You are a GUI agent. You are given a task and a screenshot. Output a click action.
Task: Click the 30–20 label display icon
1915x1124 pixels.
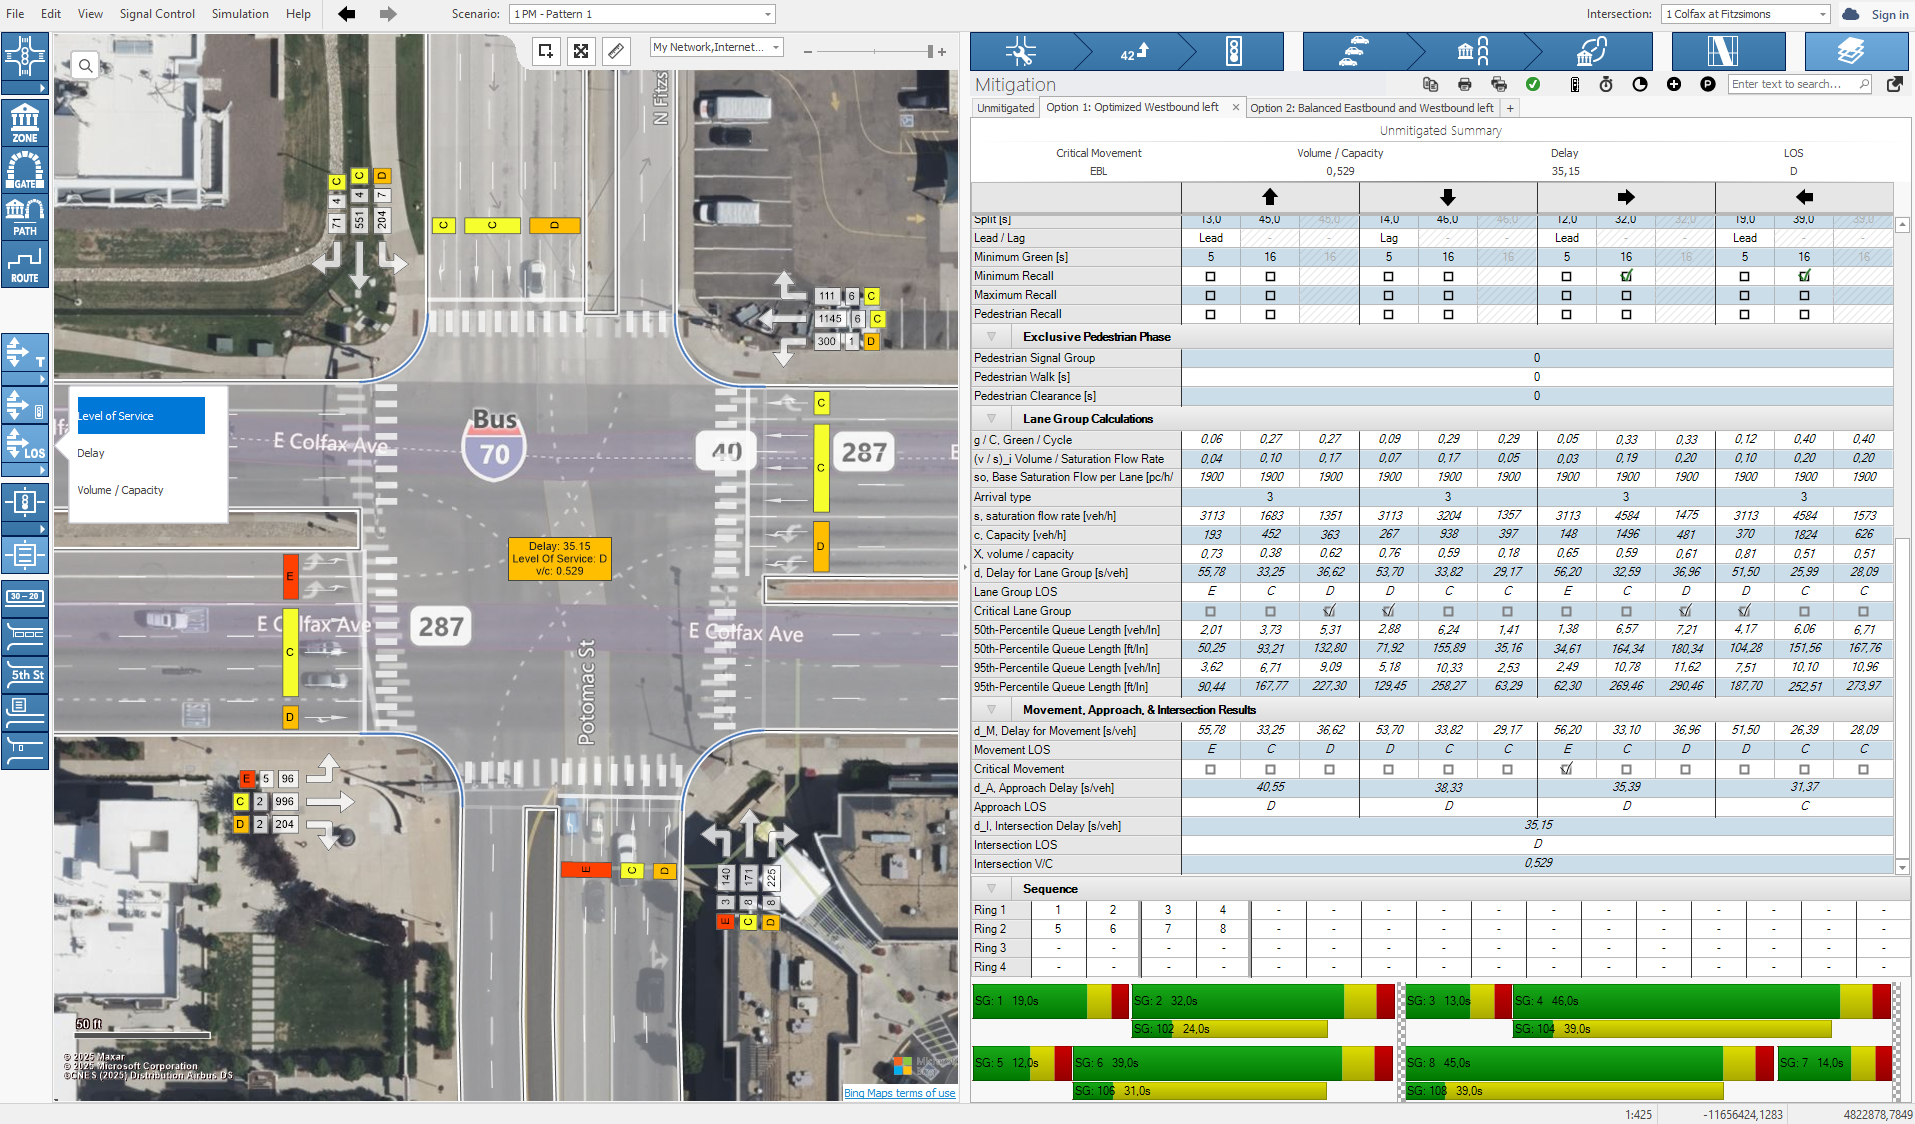click(25, 597)
